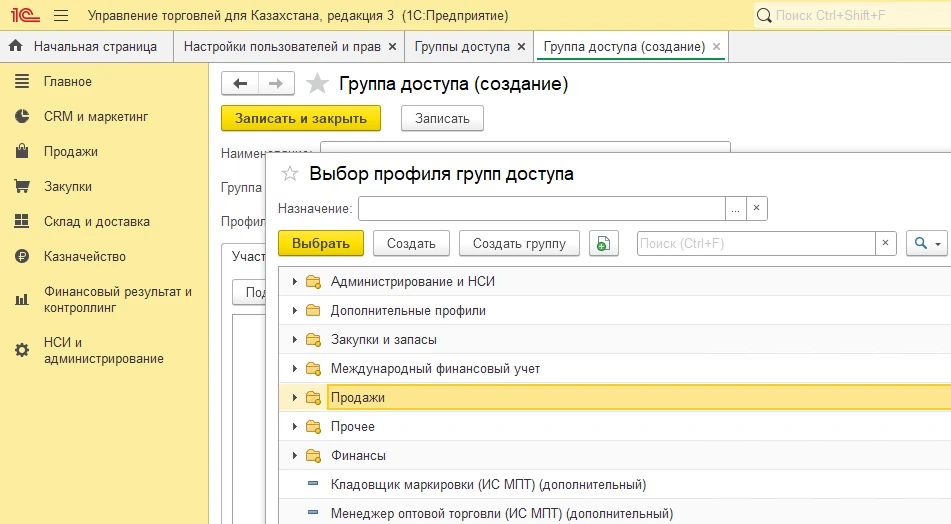Viewport: 951px width, 524px height.
Task: Expand Дополнительные профили folder
Action: coord(295,311)
